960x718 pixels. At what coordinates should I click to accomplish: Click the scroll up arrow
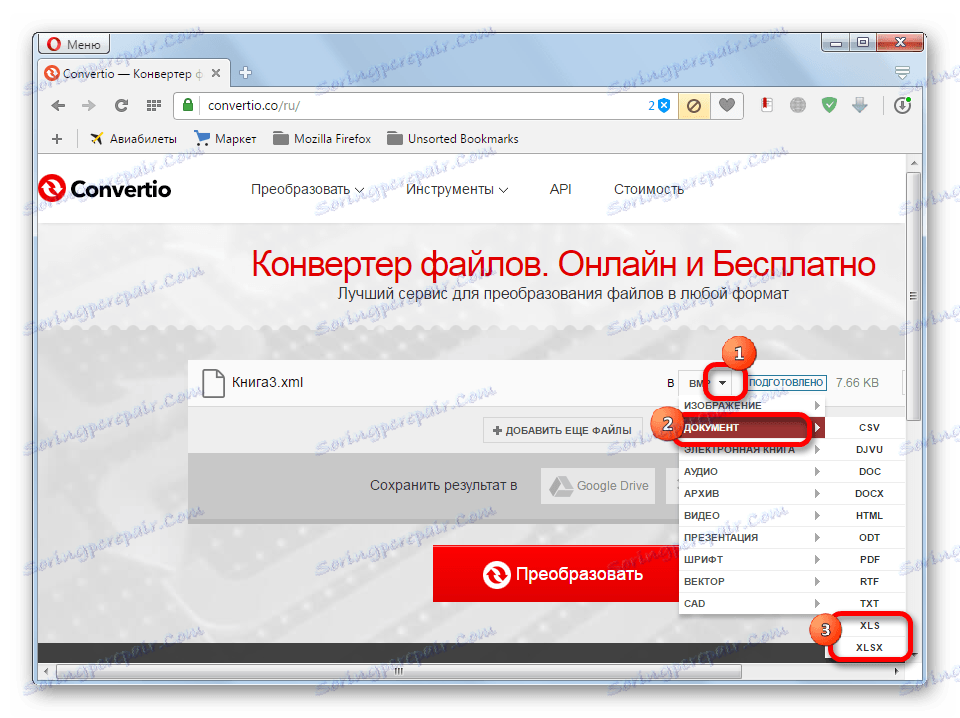(913, 163)
